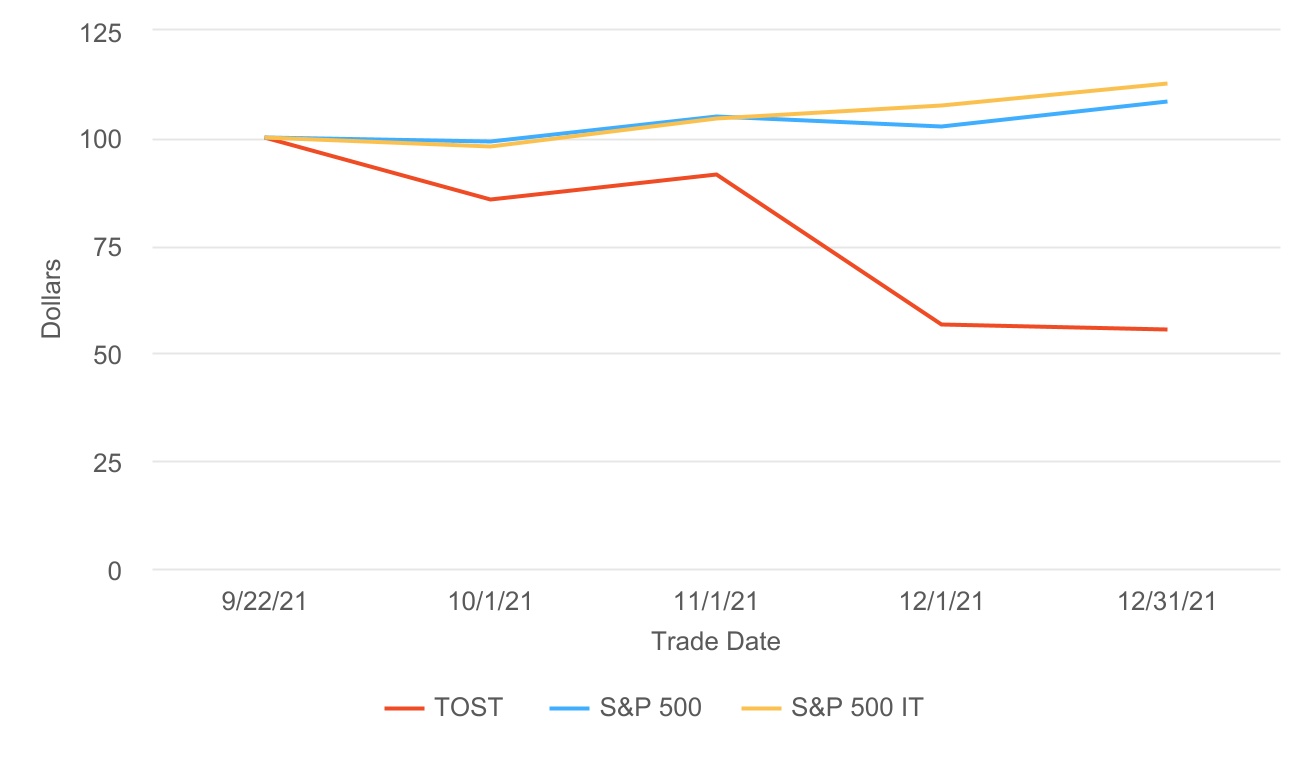Click the blue S&P 500 point at 12/1/21
Viewport: 1310px width, 760px height.
pos(941,126)
